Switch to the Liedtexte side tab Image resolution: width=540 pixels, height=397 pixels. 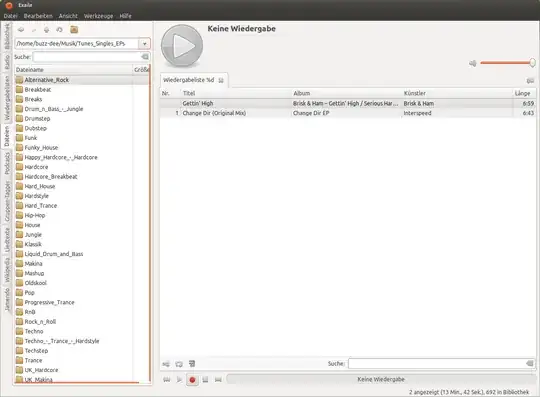tap(7, 240)
